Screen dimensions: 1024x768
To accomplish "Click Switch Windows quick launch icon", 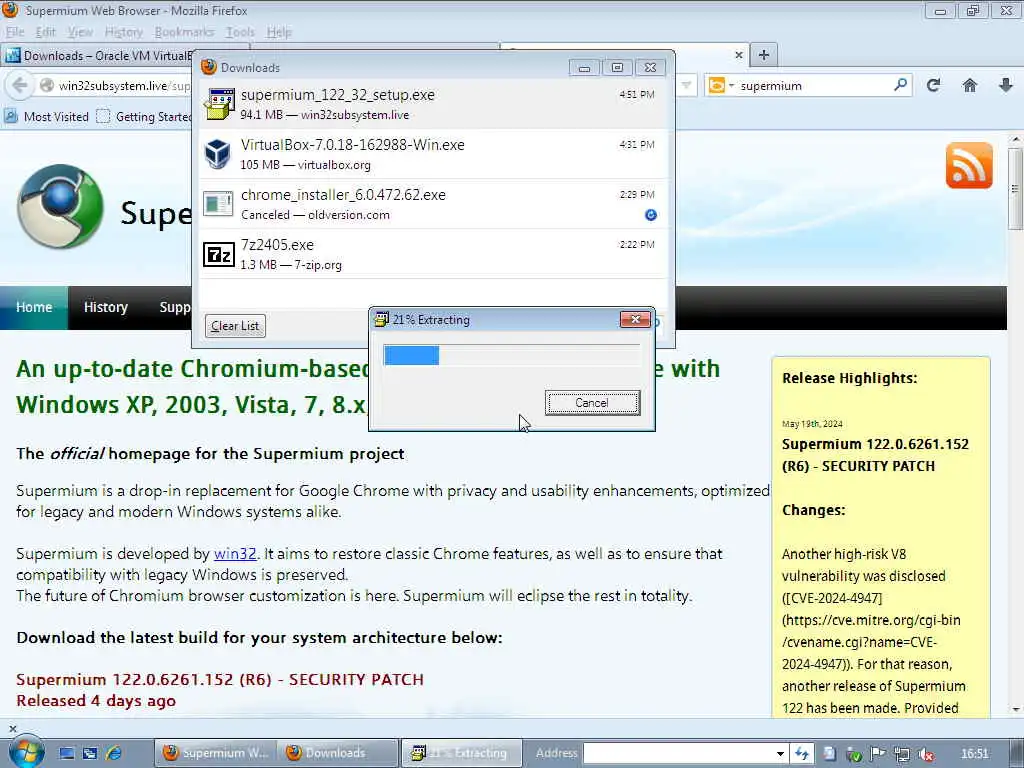I will click(90, 753).
